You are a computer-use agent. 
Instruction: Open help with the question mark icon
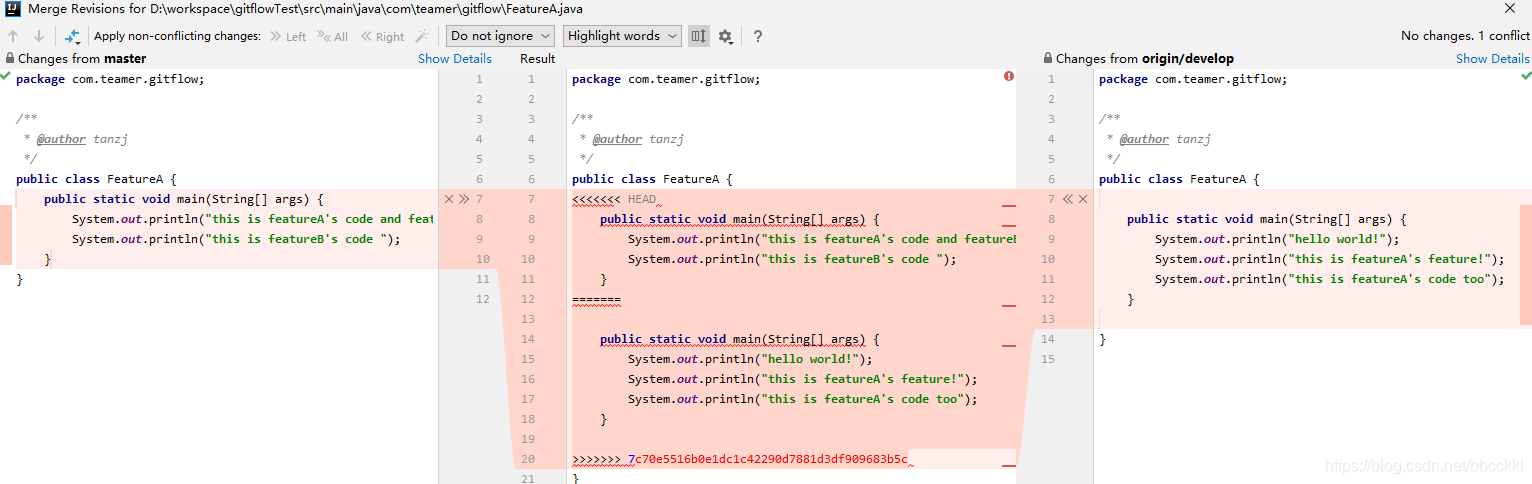tap(758, 36)
